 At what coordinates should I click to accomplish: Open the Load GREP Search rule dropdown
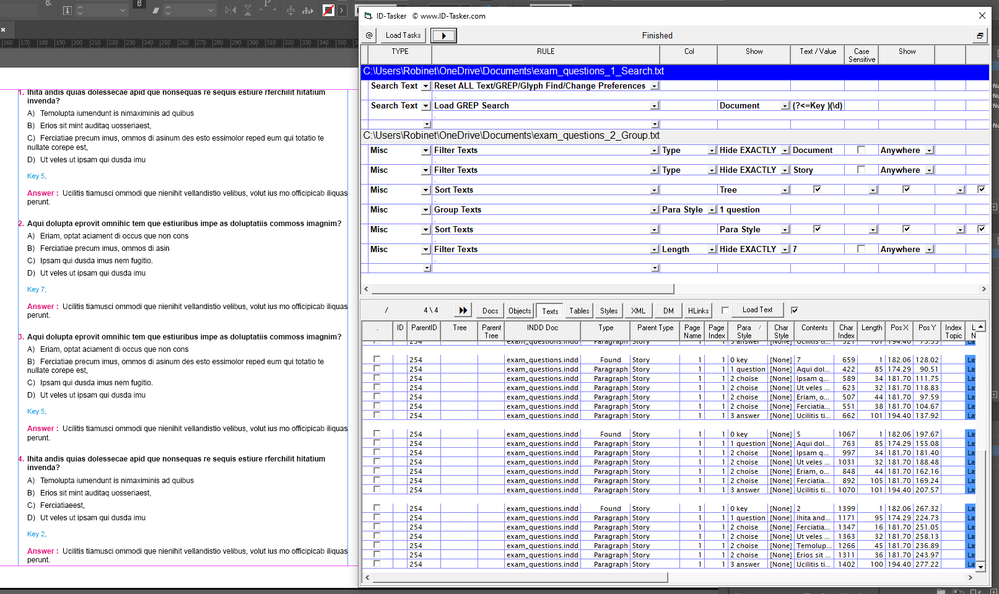[x=654, y=106]
